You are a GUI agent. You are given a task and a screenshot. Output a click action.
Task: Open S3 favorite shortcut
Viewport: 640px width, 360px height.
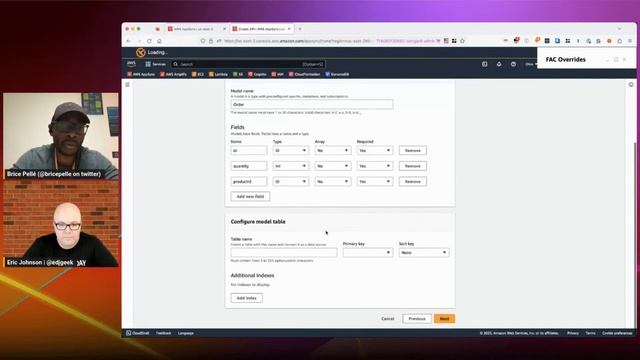pos(238,74)
